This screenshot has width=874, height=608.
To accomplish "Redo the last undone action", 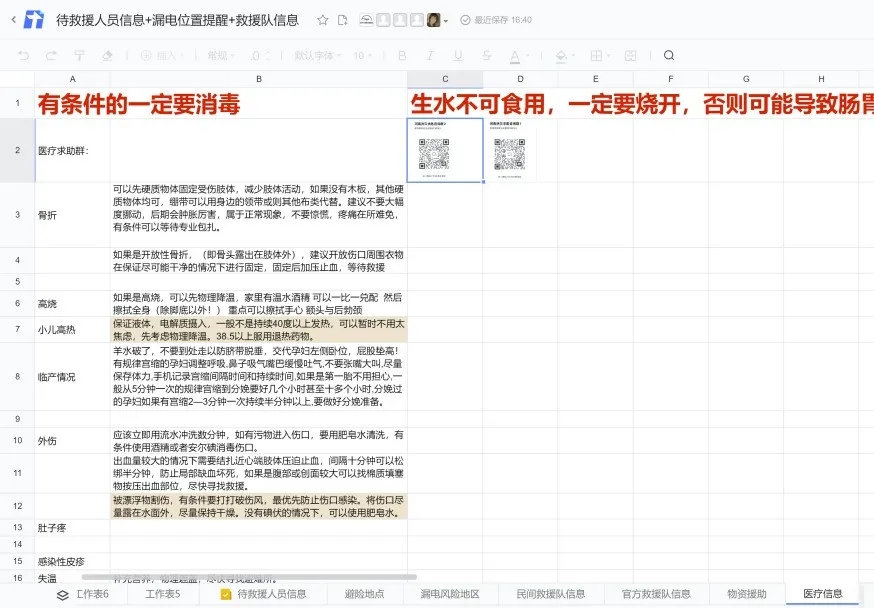I will (51, 55).
